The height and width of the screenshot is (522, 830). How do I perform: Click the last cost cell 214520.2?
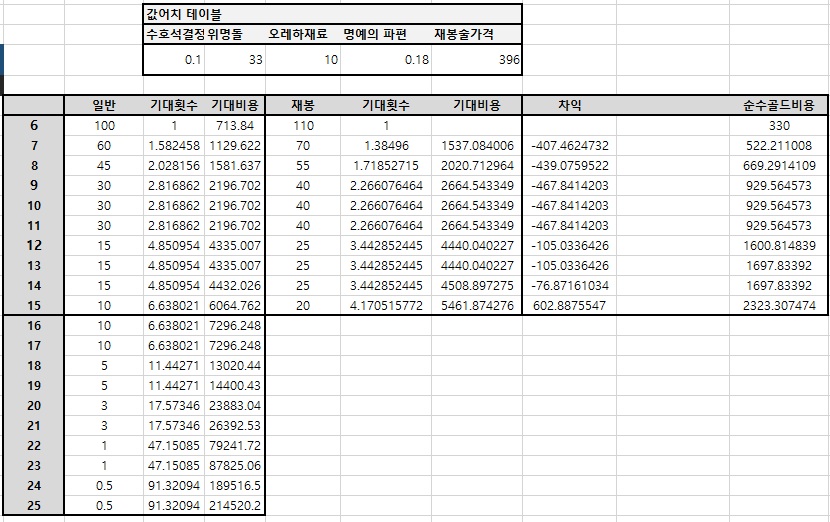click(x=235, y=506)
